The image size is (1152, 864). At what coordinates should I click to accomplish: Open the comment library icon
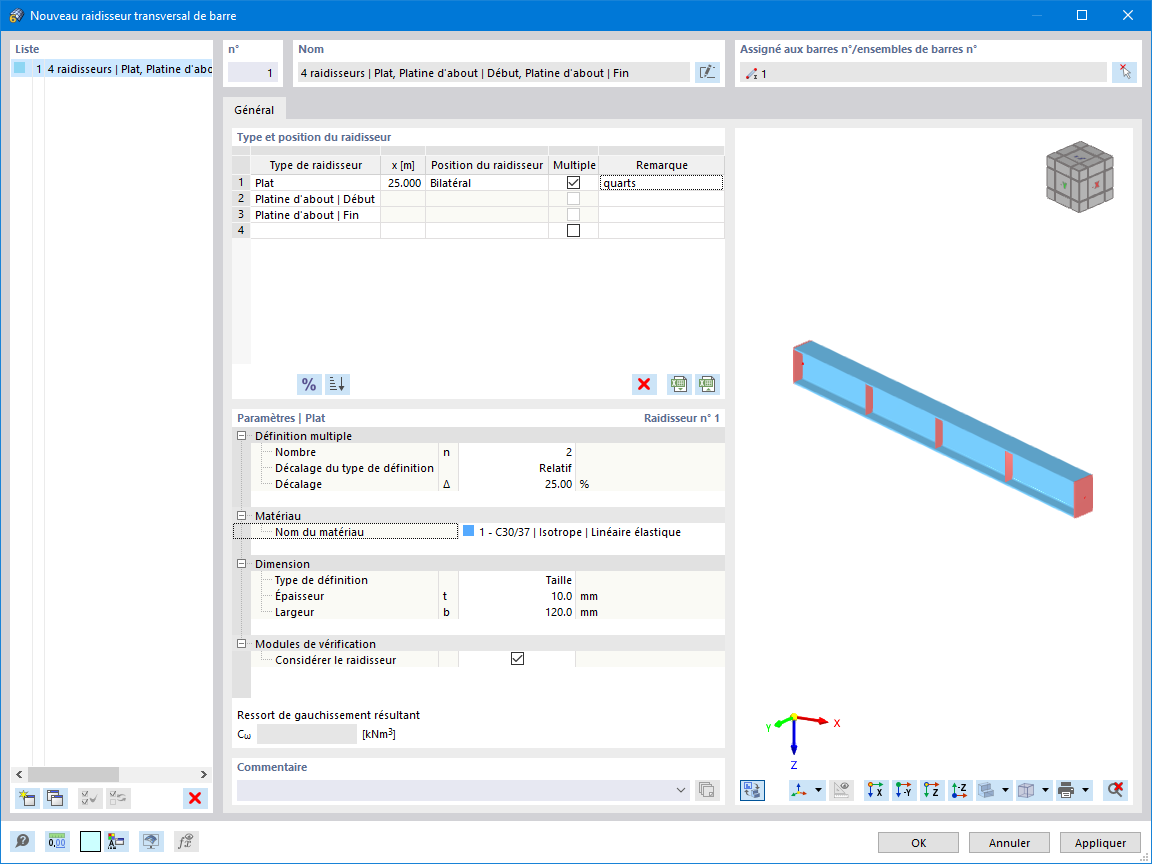tap(707, 790)
